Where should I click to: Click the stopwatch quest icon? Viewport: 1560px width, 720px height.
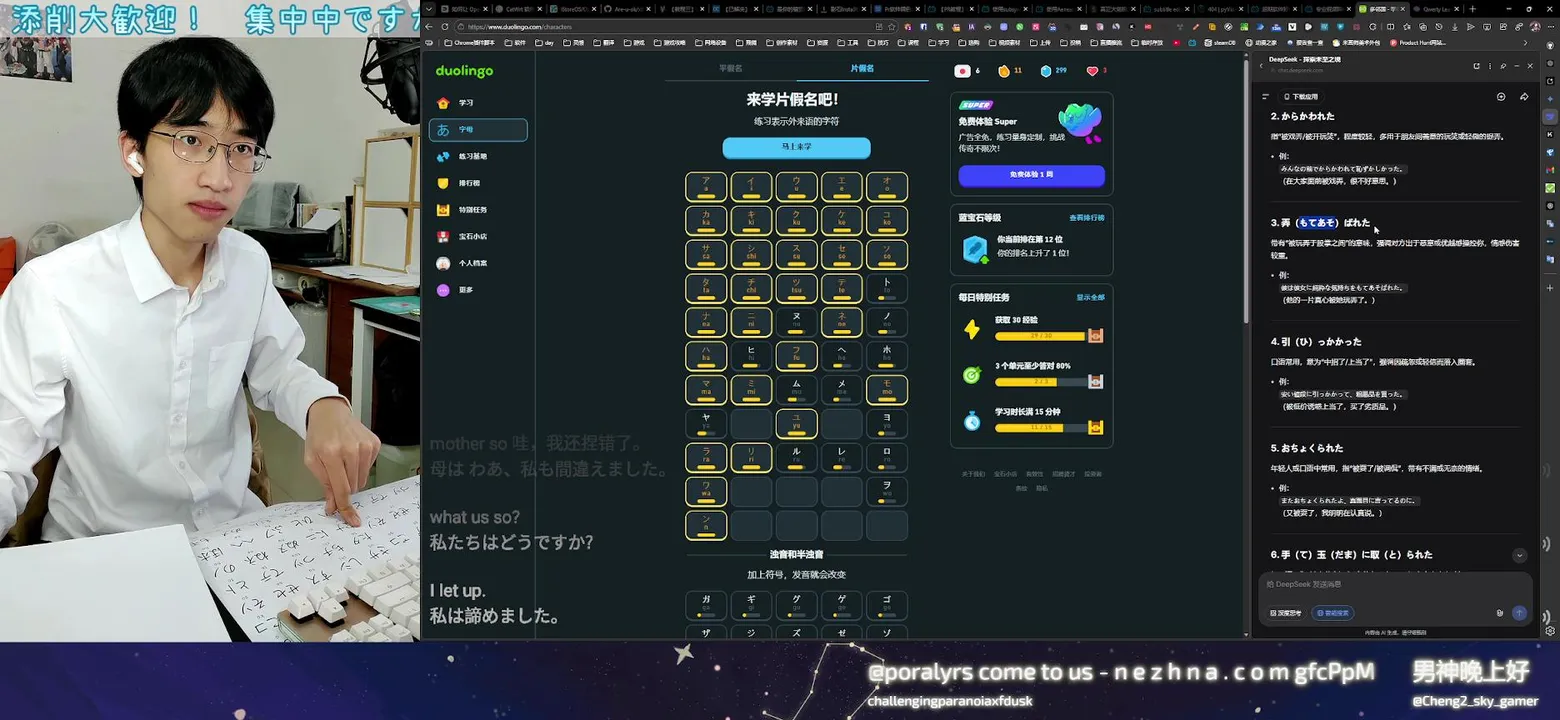(x=972, y=421)
